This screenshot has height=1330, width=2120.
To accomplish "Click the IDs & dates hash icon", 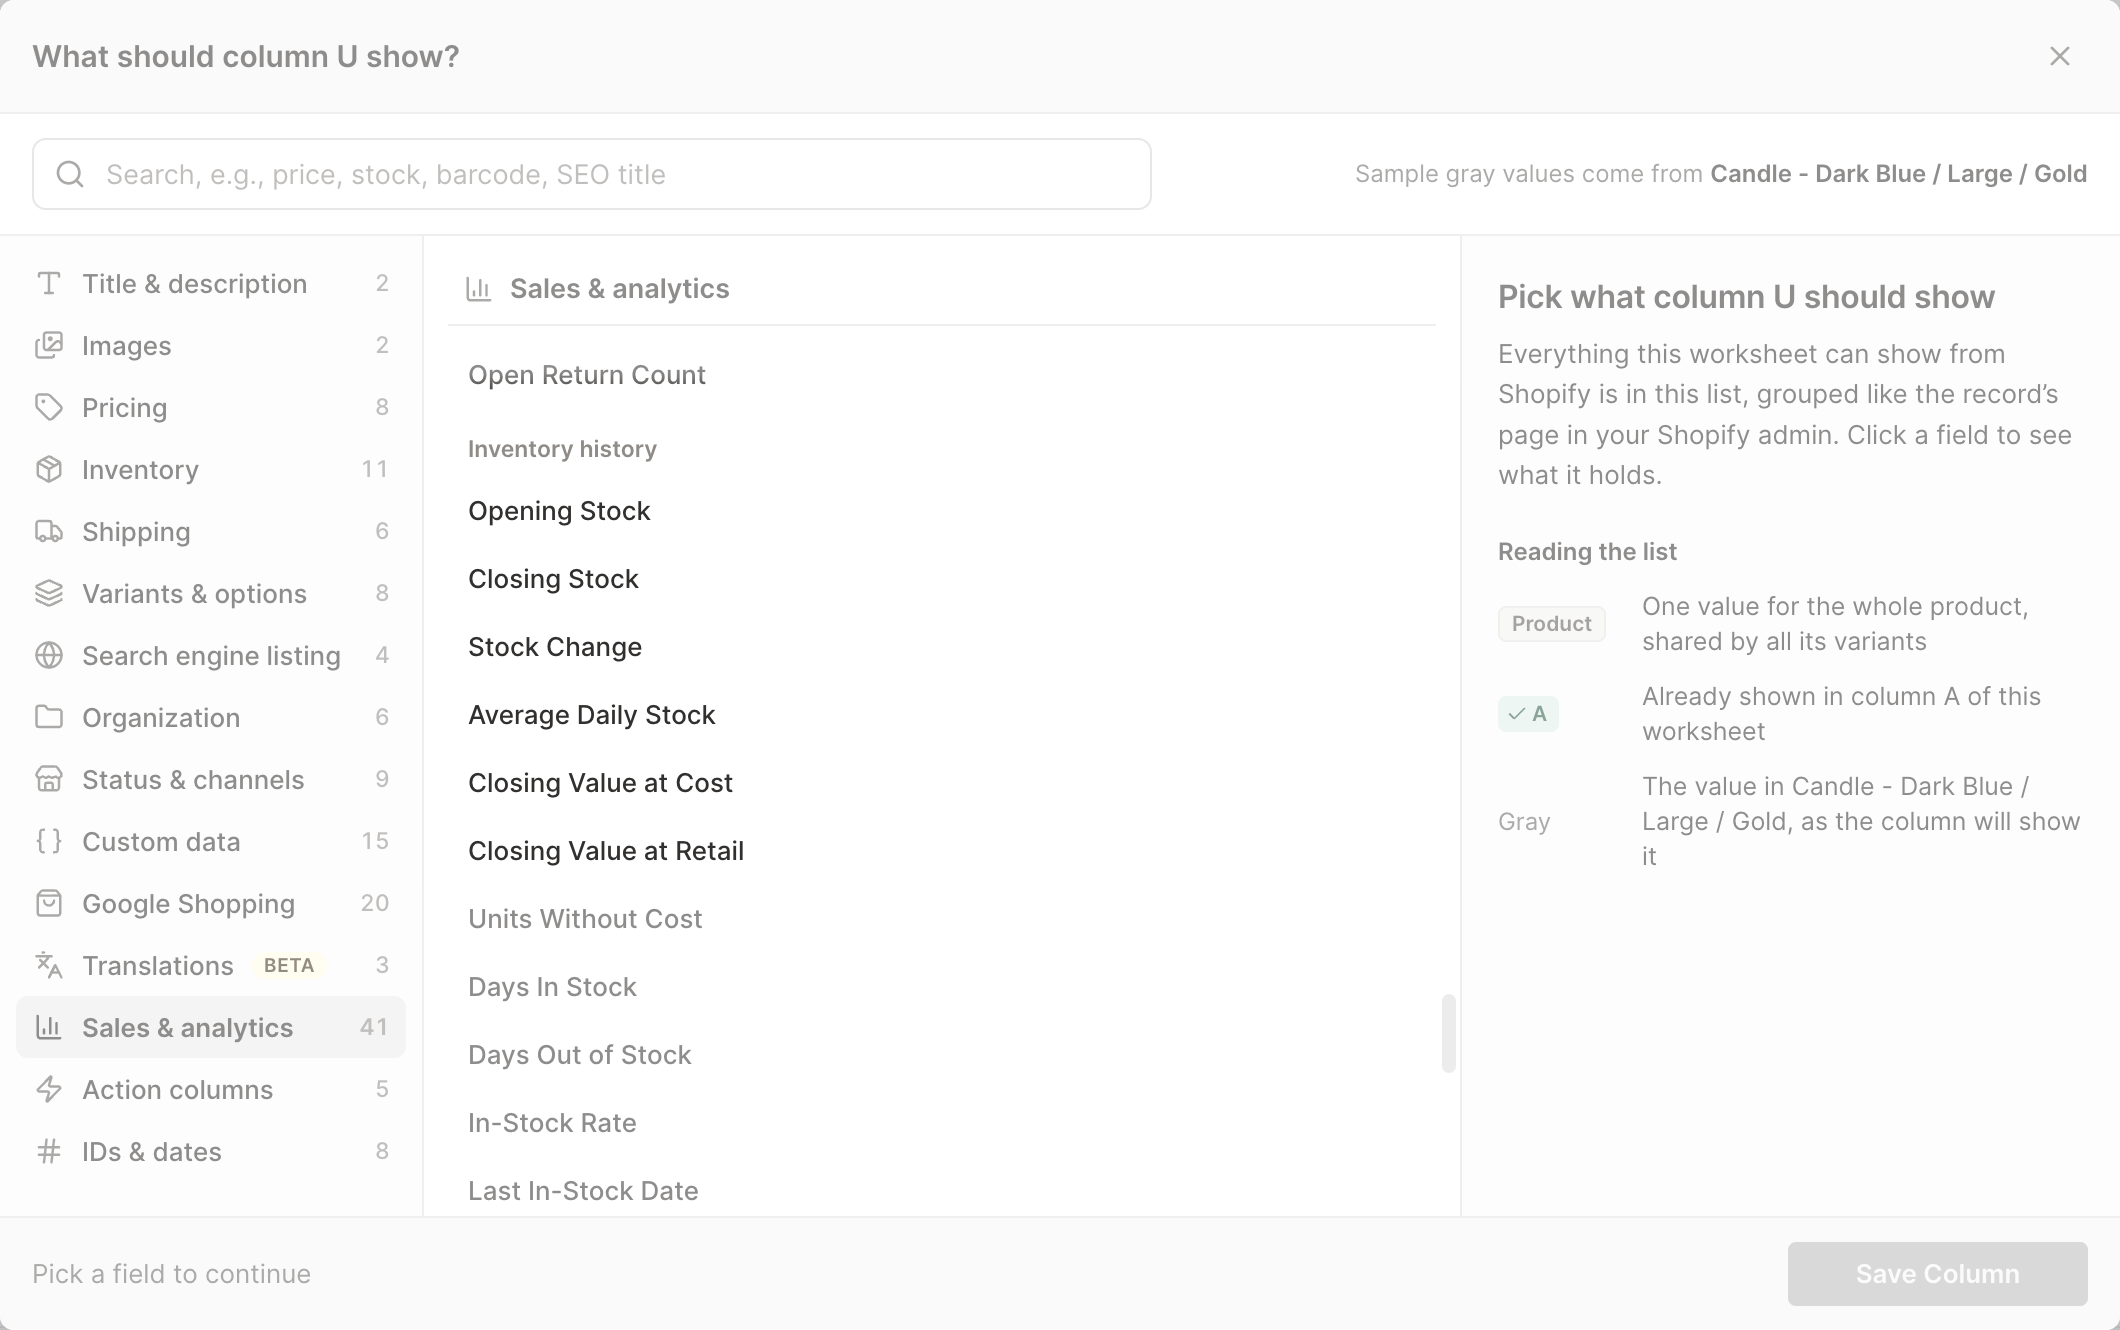I will (x=49, y=1152).
